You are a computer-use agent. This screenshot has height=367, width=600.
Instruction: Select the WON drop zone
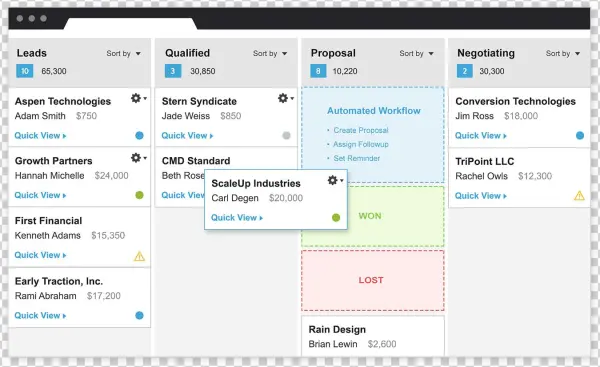tap(373, 216)
